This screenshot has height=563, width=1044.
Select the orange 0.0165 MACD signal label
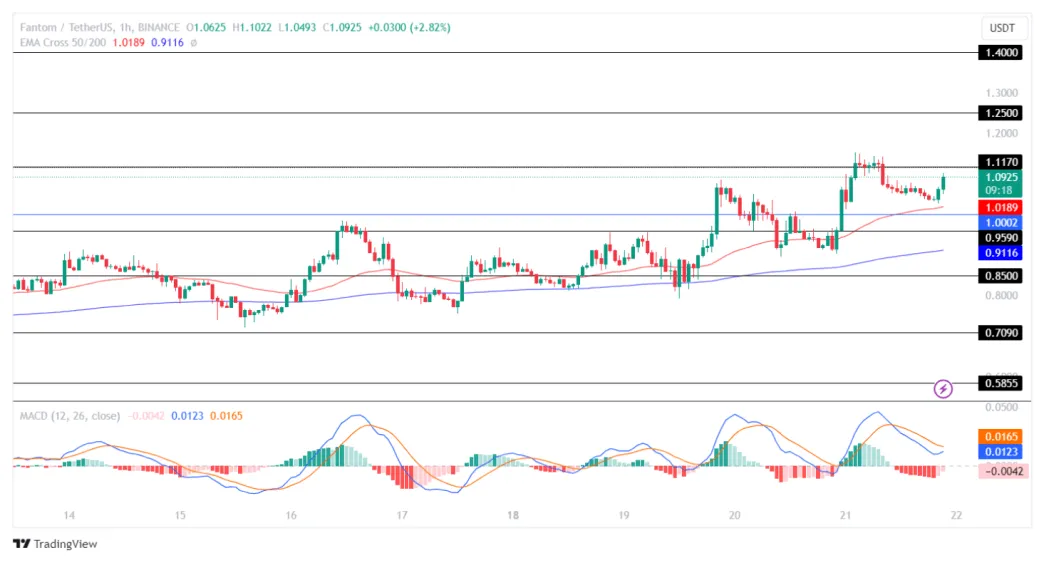click(1001, 437)
